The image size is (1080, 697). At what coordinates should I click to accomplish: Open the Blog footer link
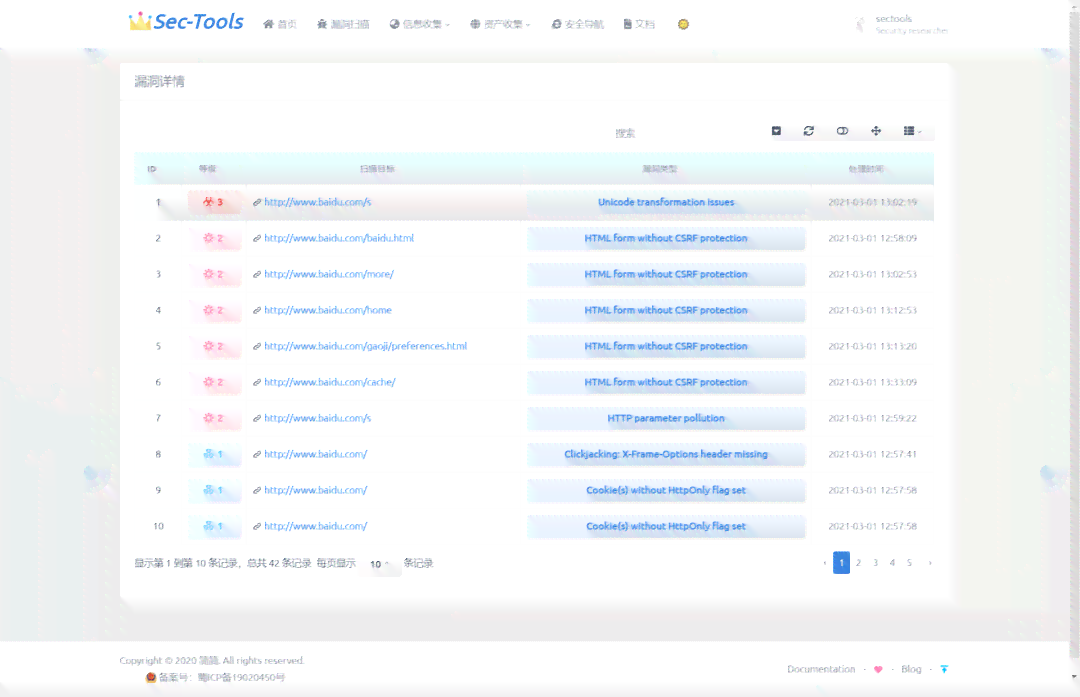(x=911, y=669)
